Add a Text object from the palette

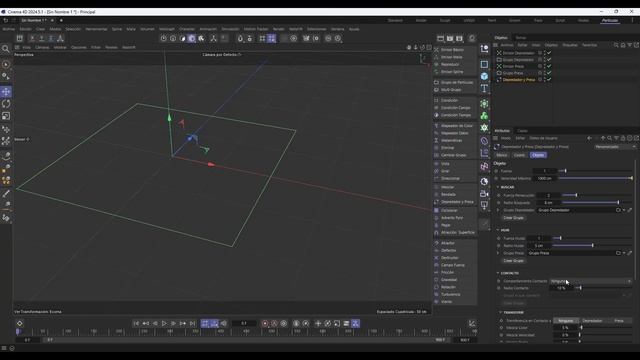coord(484,88)
